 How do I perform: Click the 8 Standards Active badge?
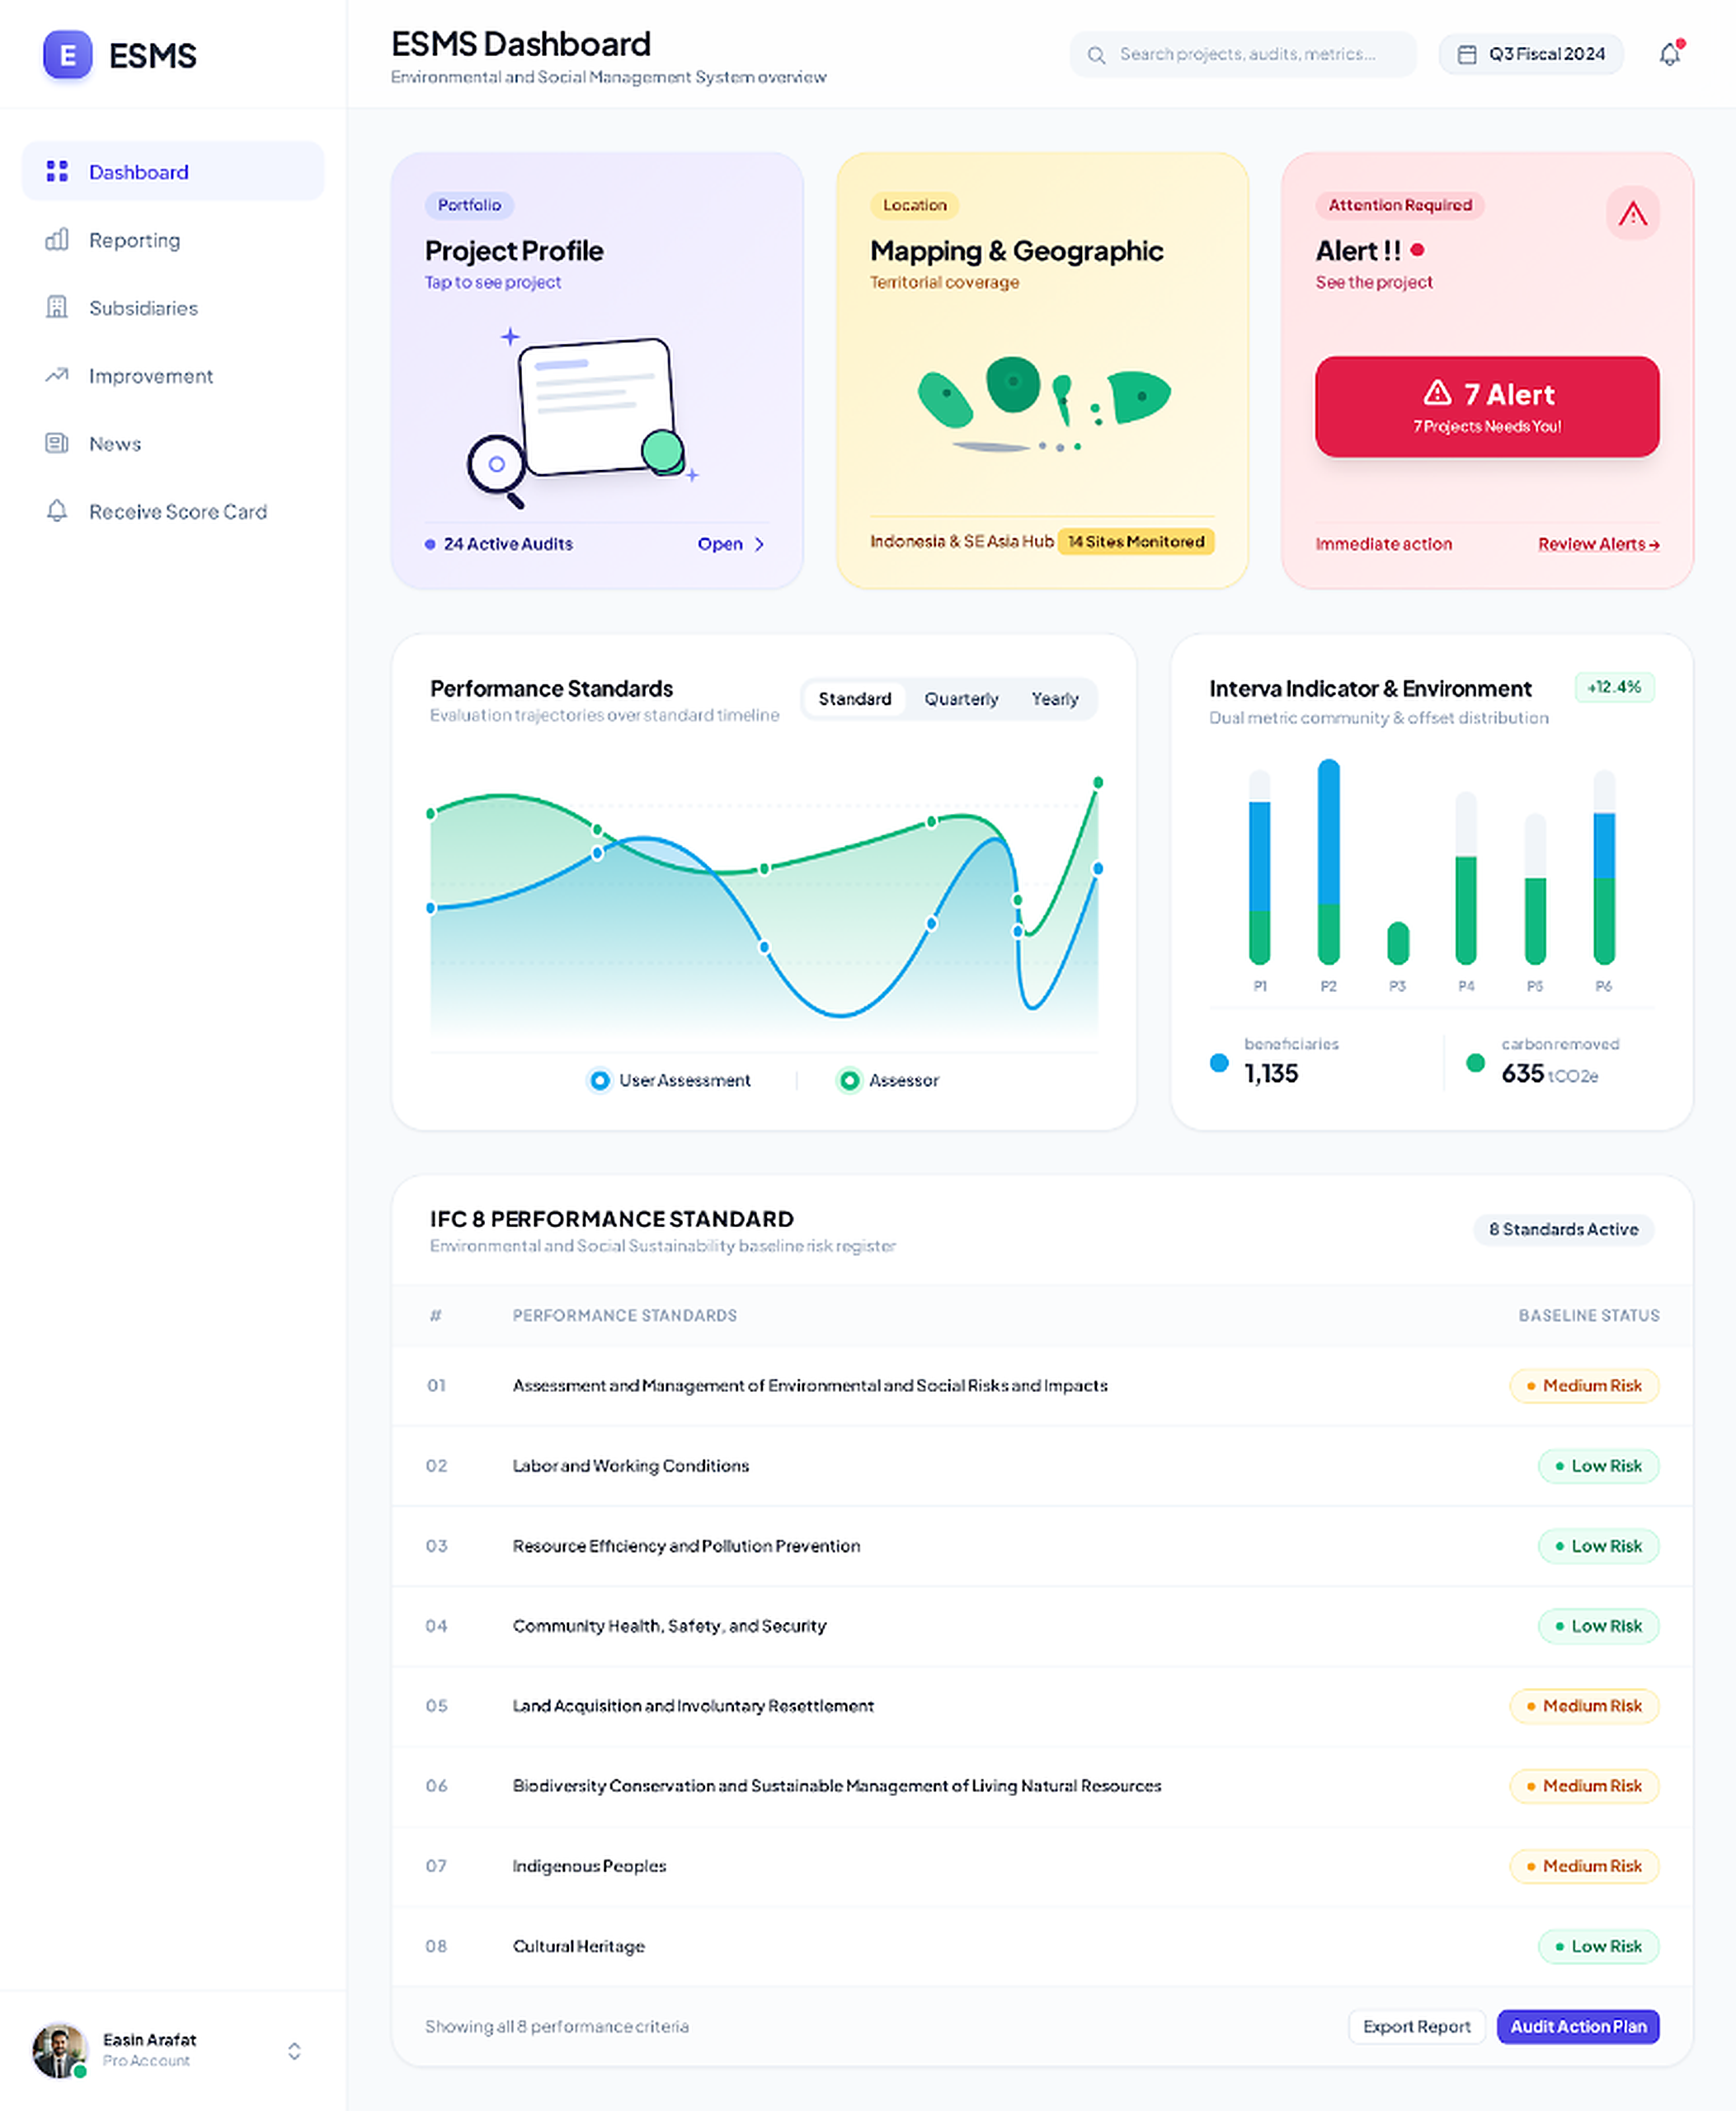pyautogui.click(x=1563, y=1229)
